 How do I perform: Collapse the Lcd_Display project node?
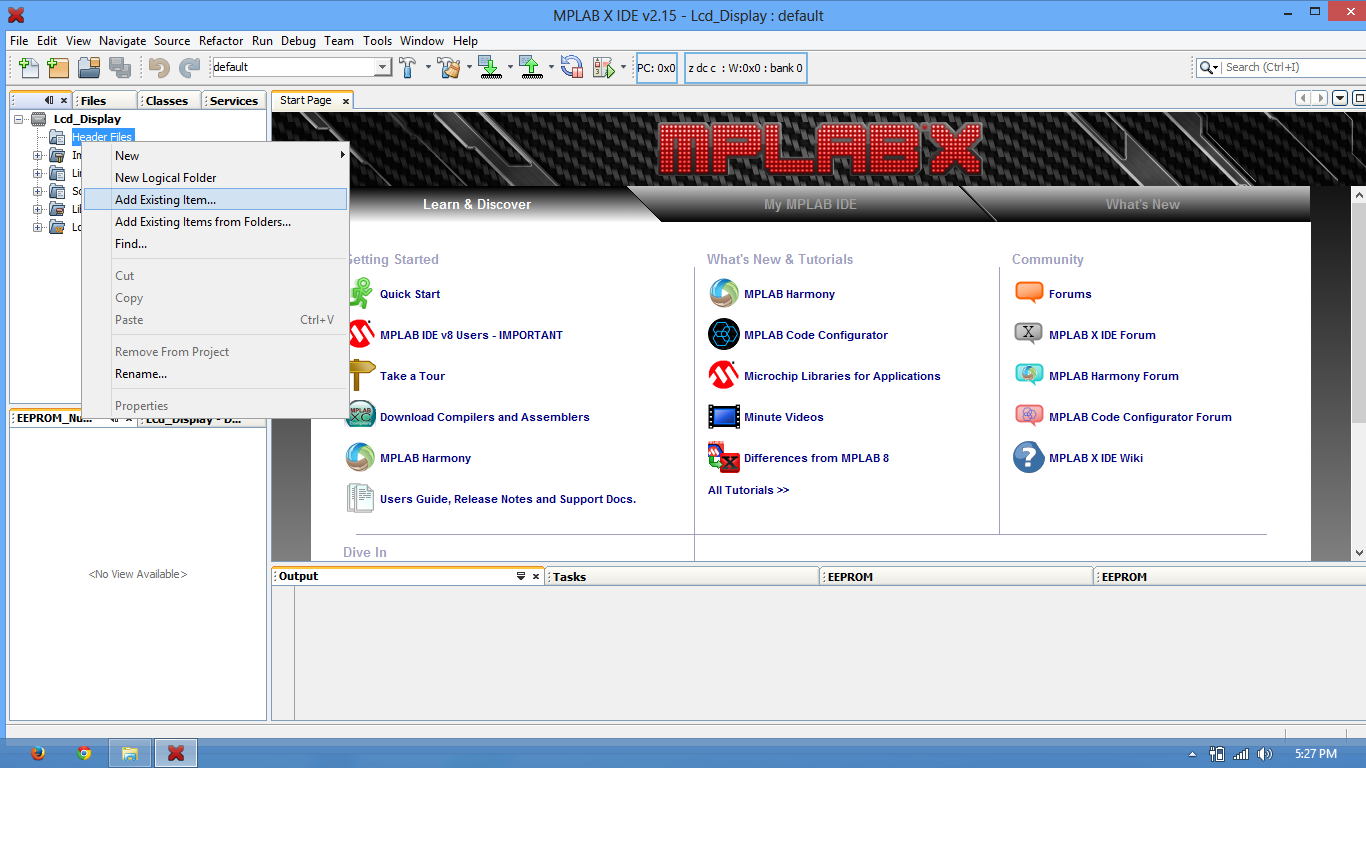pyautogui.click(x=19, y=119)
